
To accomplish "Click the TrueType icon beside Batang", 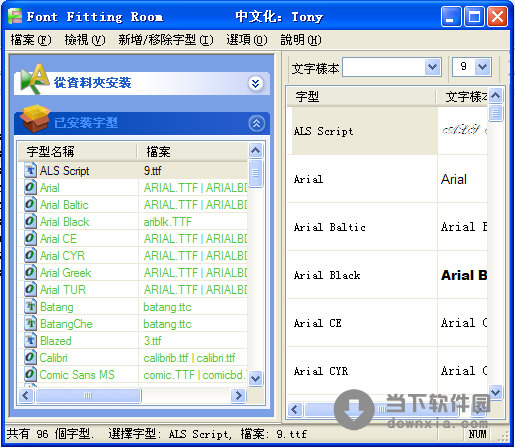I will click(x=30, y=306).
